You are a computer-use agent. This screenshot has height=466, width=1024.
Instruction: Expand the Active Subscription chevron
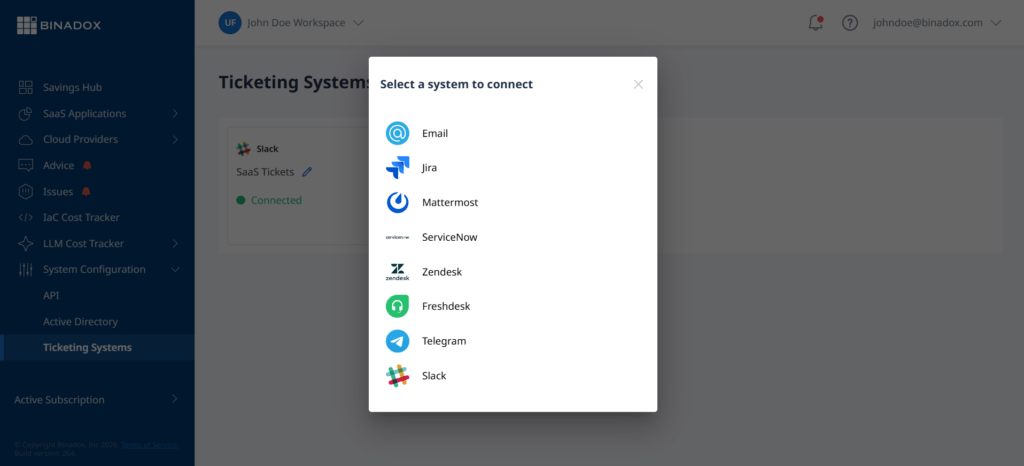click(x=175, y=399)
